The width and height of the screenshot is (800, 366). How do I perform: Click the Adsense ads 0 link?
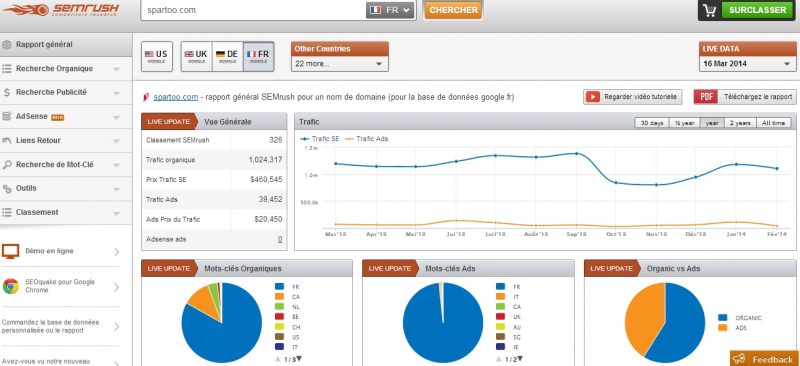[x=280, y=239]
